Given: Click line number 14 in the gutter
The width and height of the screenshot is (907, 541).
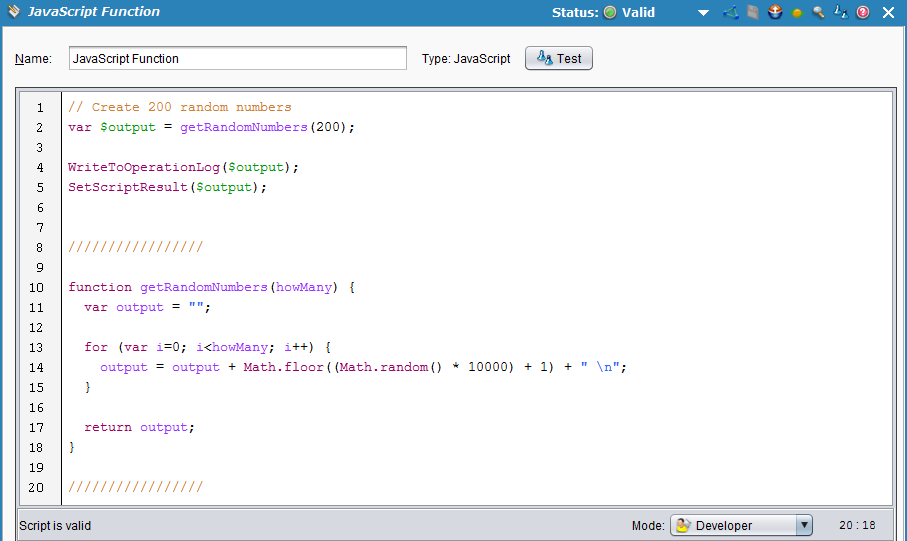Looking at the screenshot, I should pyautogui.click(x=38, y=367).
